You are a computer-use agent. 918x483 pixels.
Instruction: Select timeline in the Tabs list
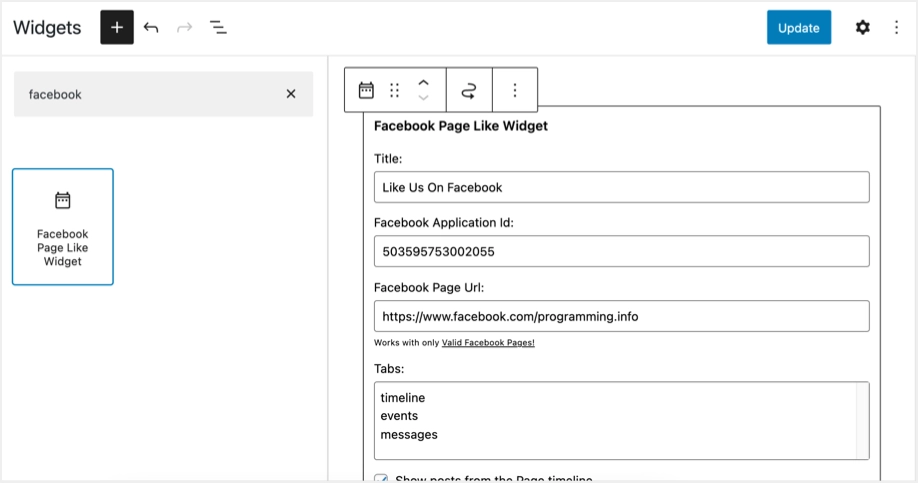tap(403, 398)
